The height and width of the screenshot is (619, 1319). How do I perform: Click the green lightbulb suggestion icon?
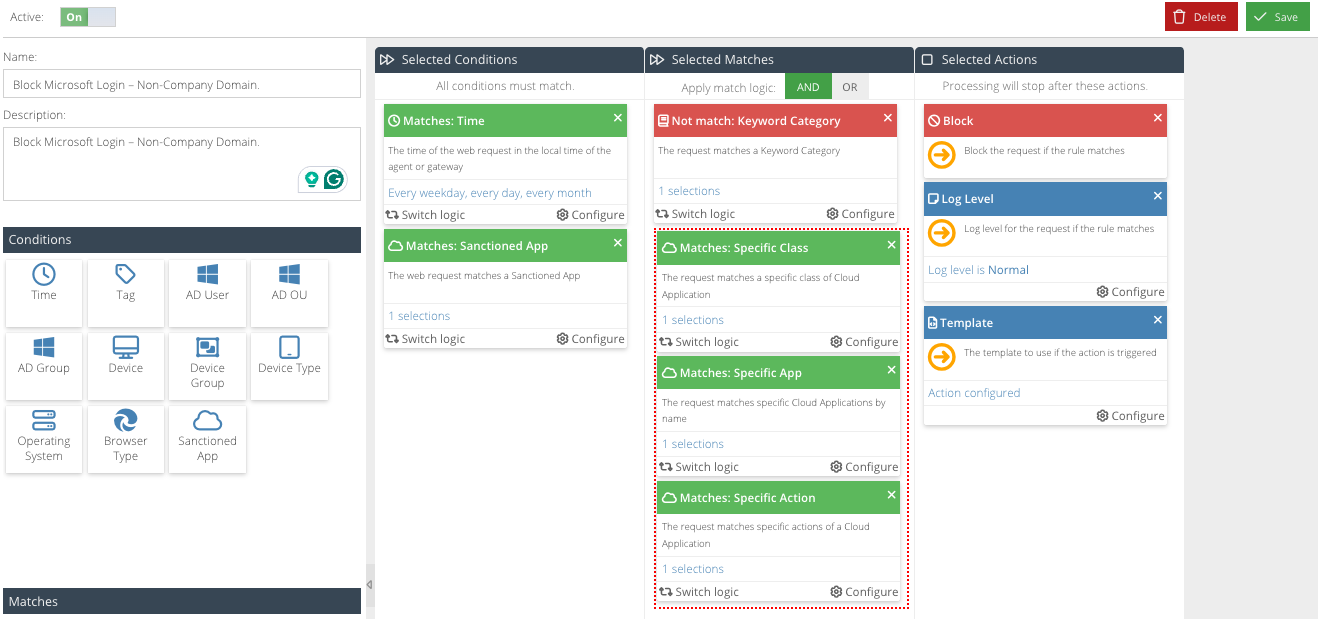coord(312,179)
